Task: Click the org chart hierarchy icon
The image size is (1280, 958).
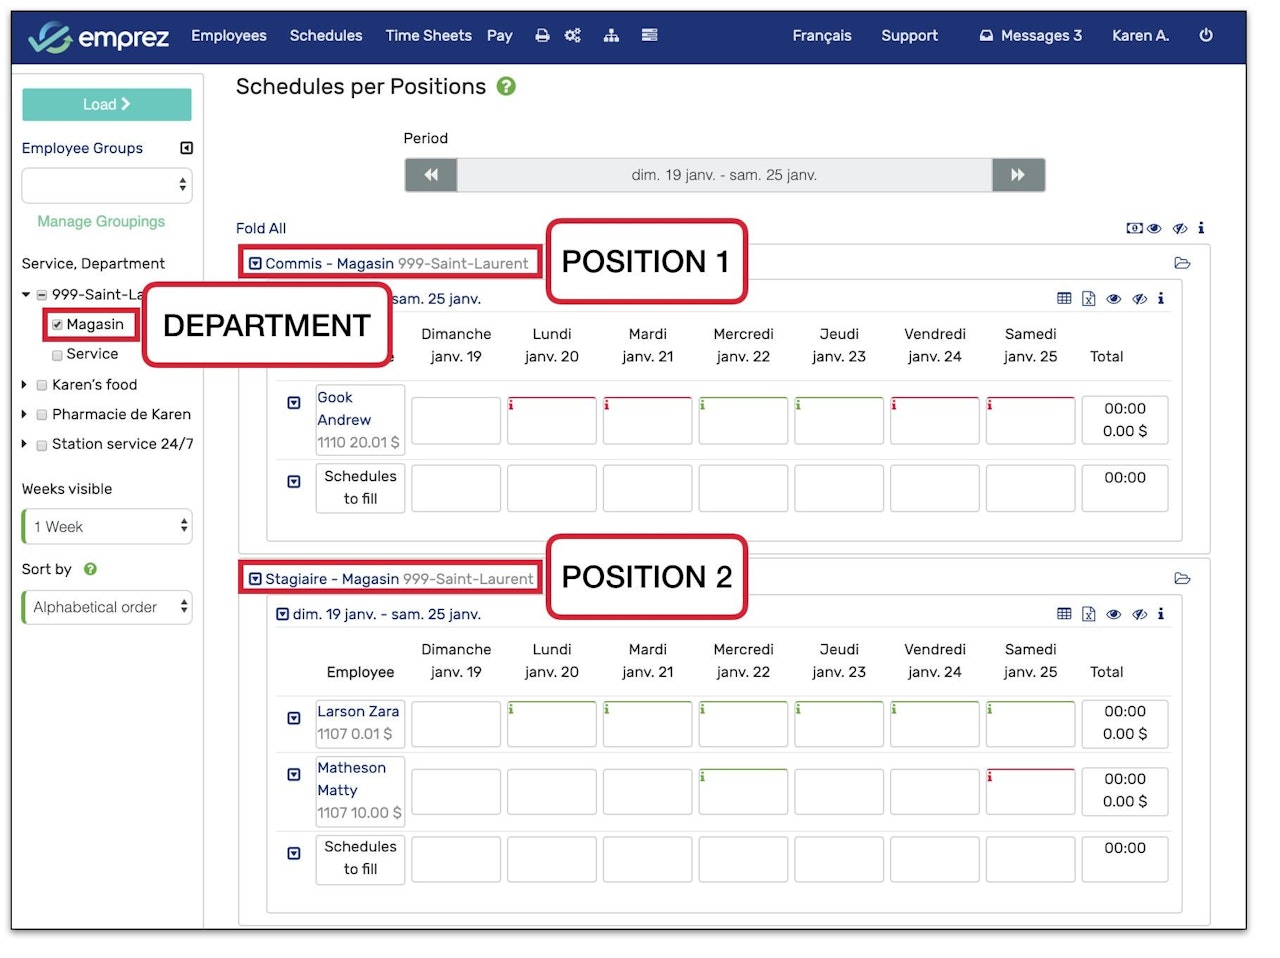Action: pos(611,35)
